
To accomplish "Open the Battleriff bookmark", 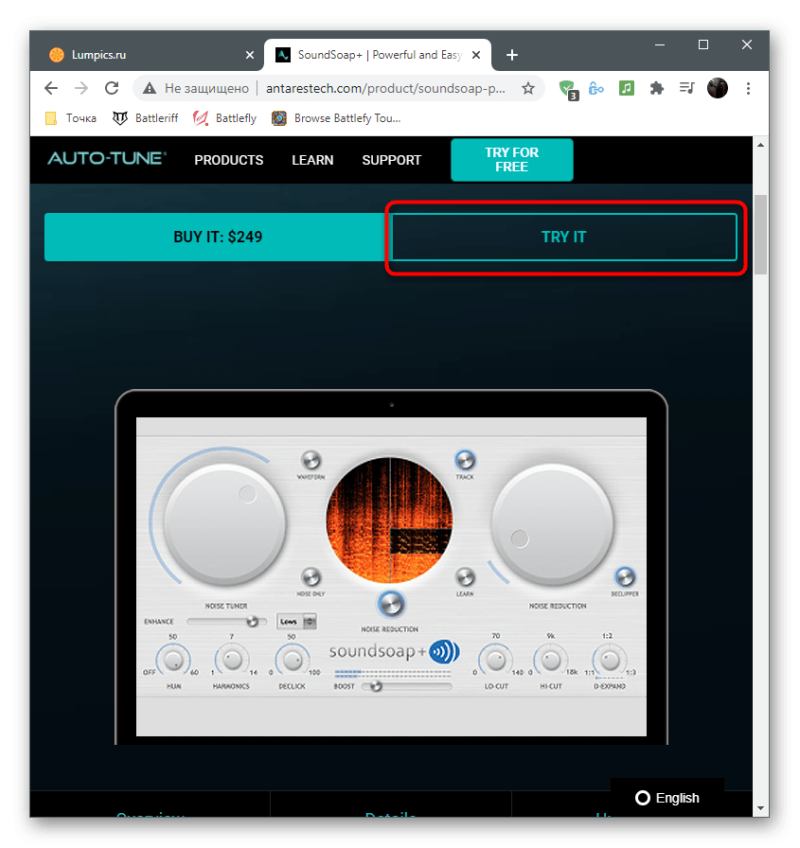I will click(x=145, y=118).
